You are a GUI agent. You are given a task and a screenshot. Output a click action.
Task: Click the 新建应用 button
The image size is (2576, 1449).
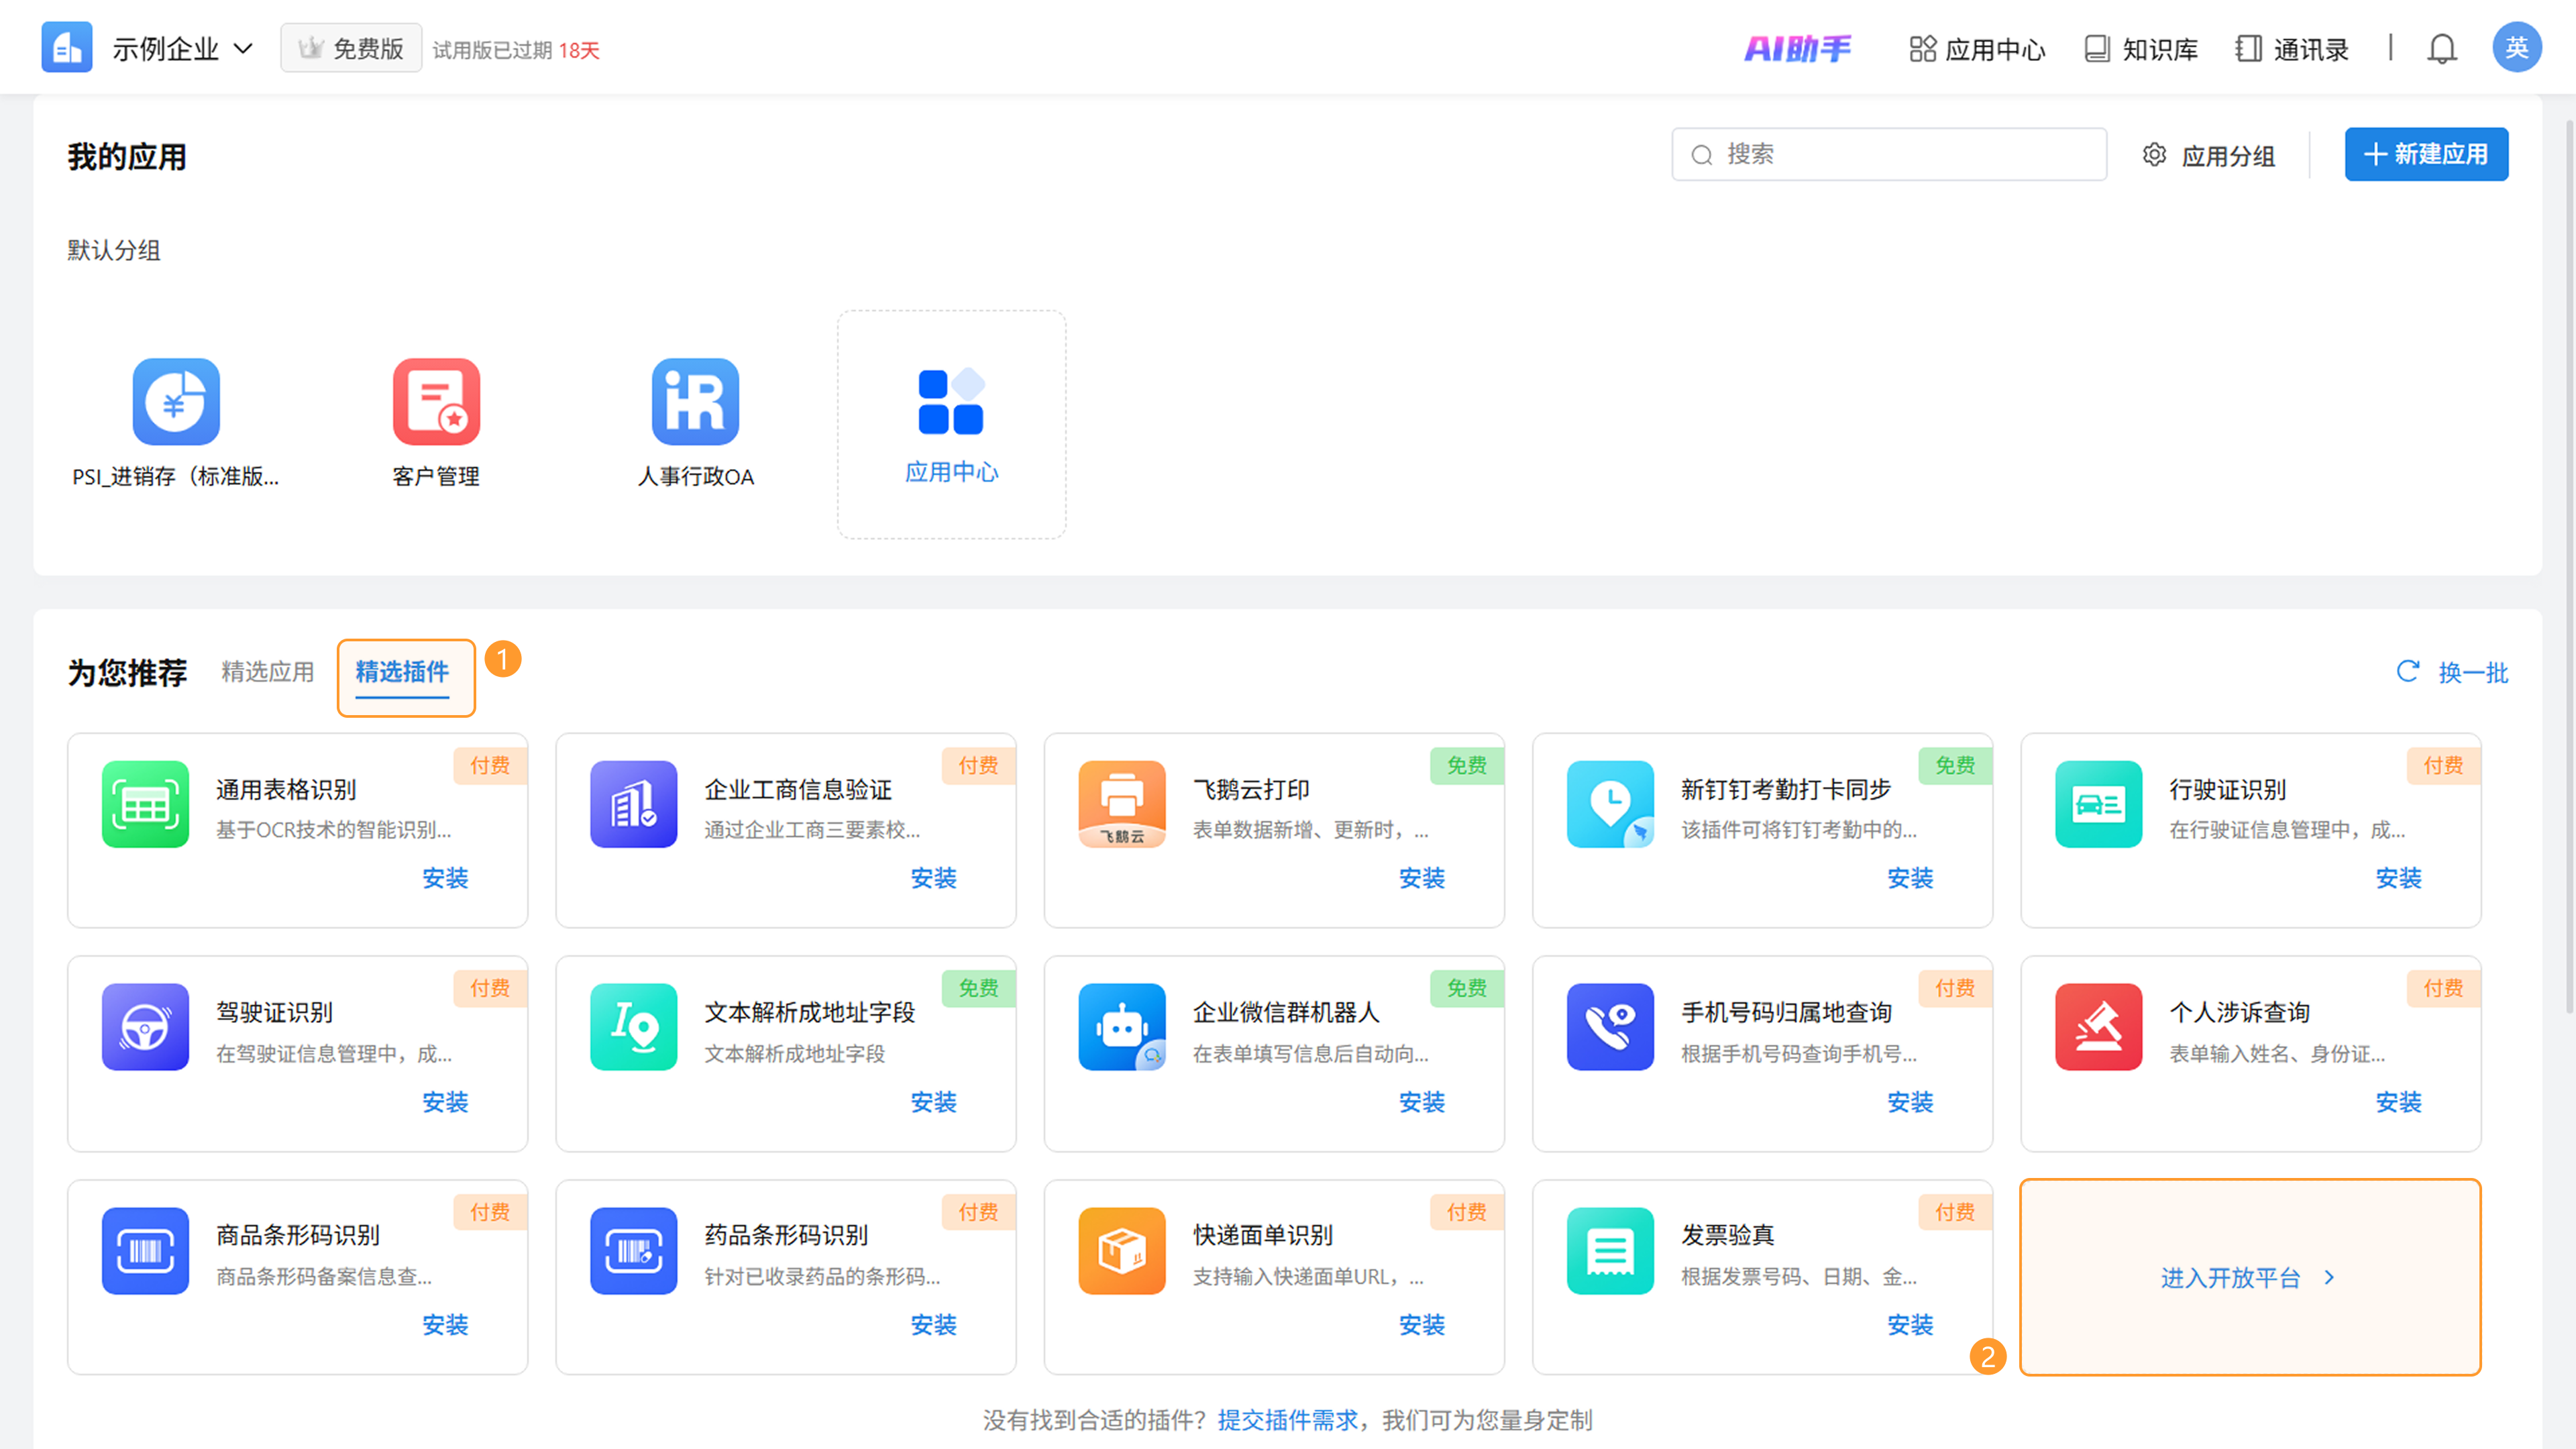click(x=2426, y=154)
